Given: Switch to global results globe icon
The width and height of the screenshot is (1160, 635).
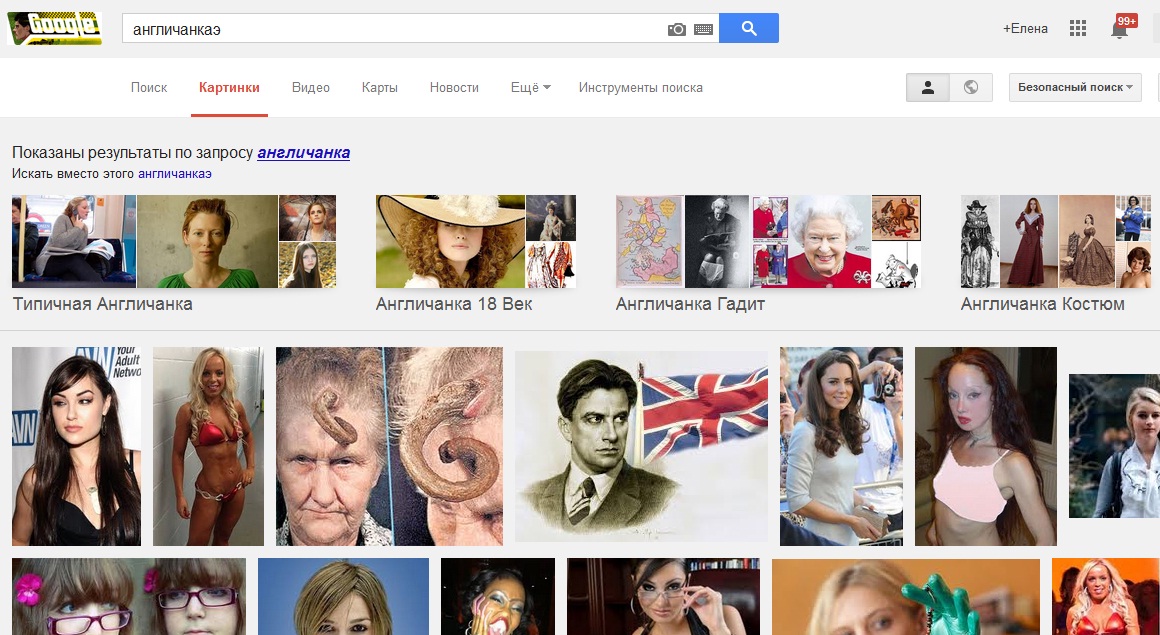Looking at the screenshot, I should click(970, 87).
